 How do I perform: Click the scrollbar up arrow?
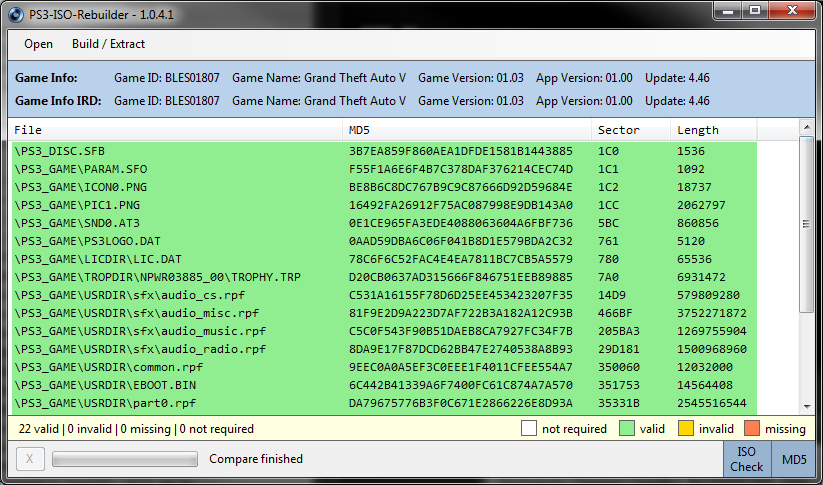pyautogui.click(x=806, y=129)
